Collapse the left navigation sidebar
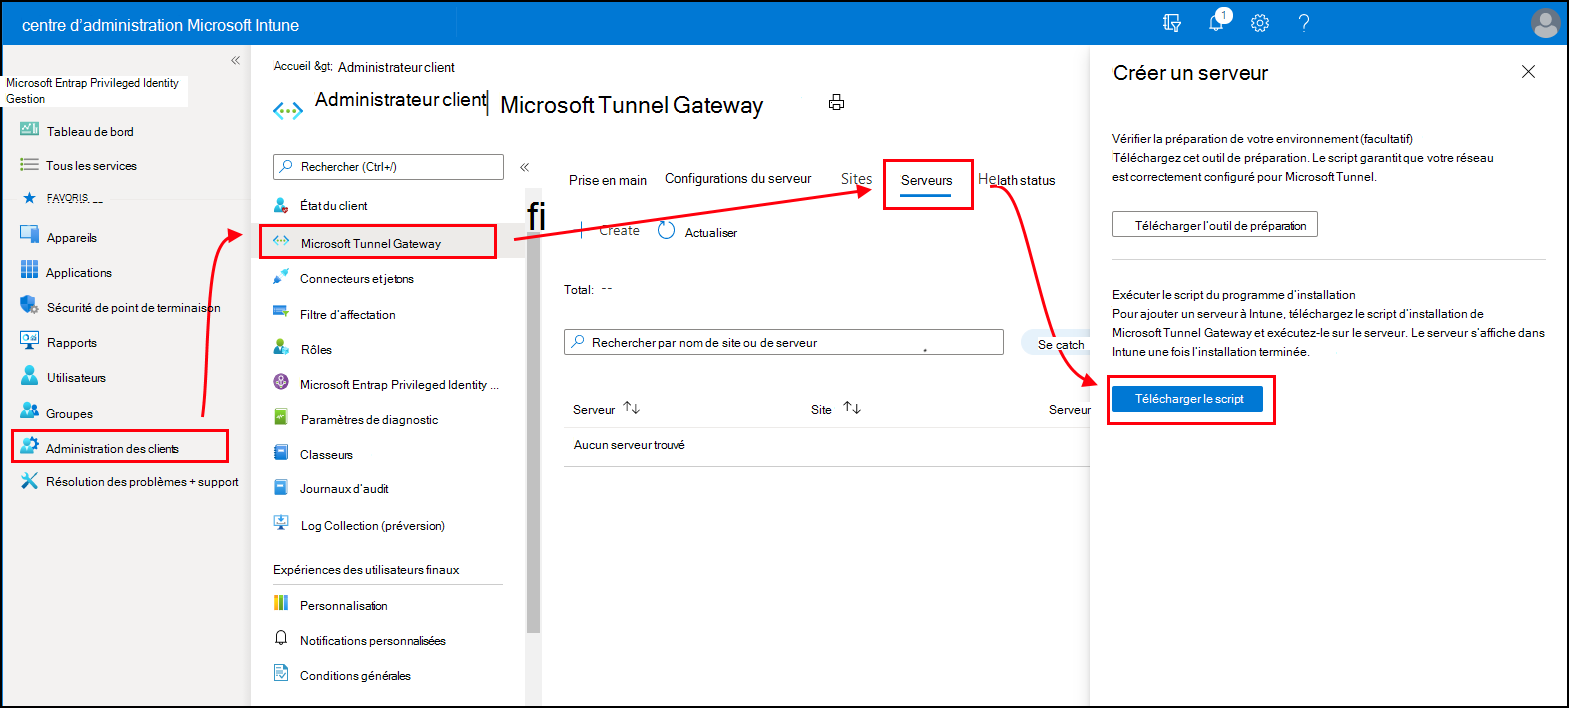This screenshot has height=708, width=1569. pyautogui.click(x=235, y=60)
